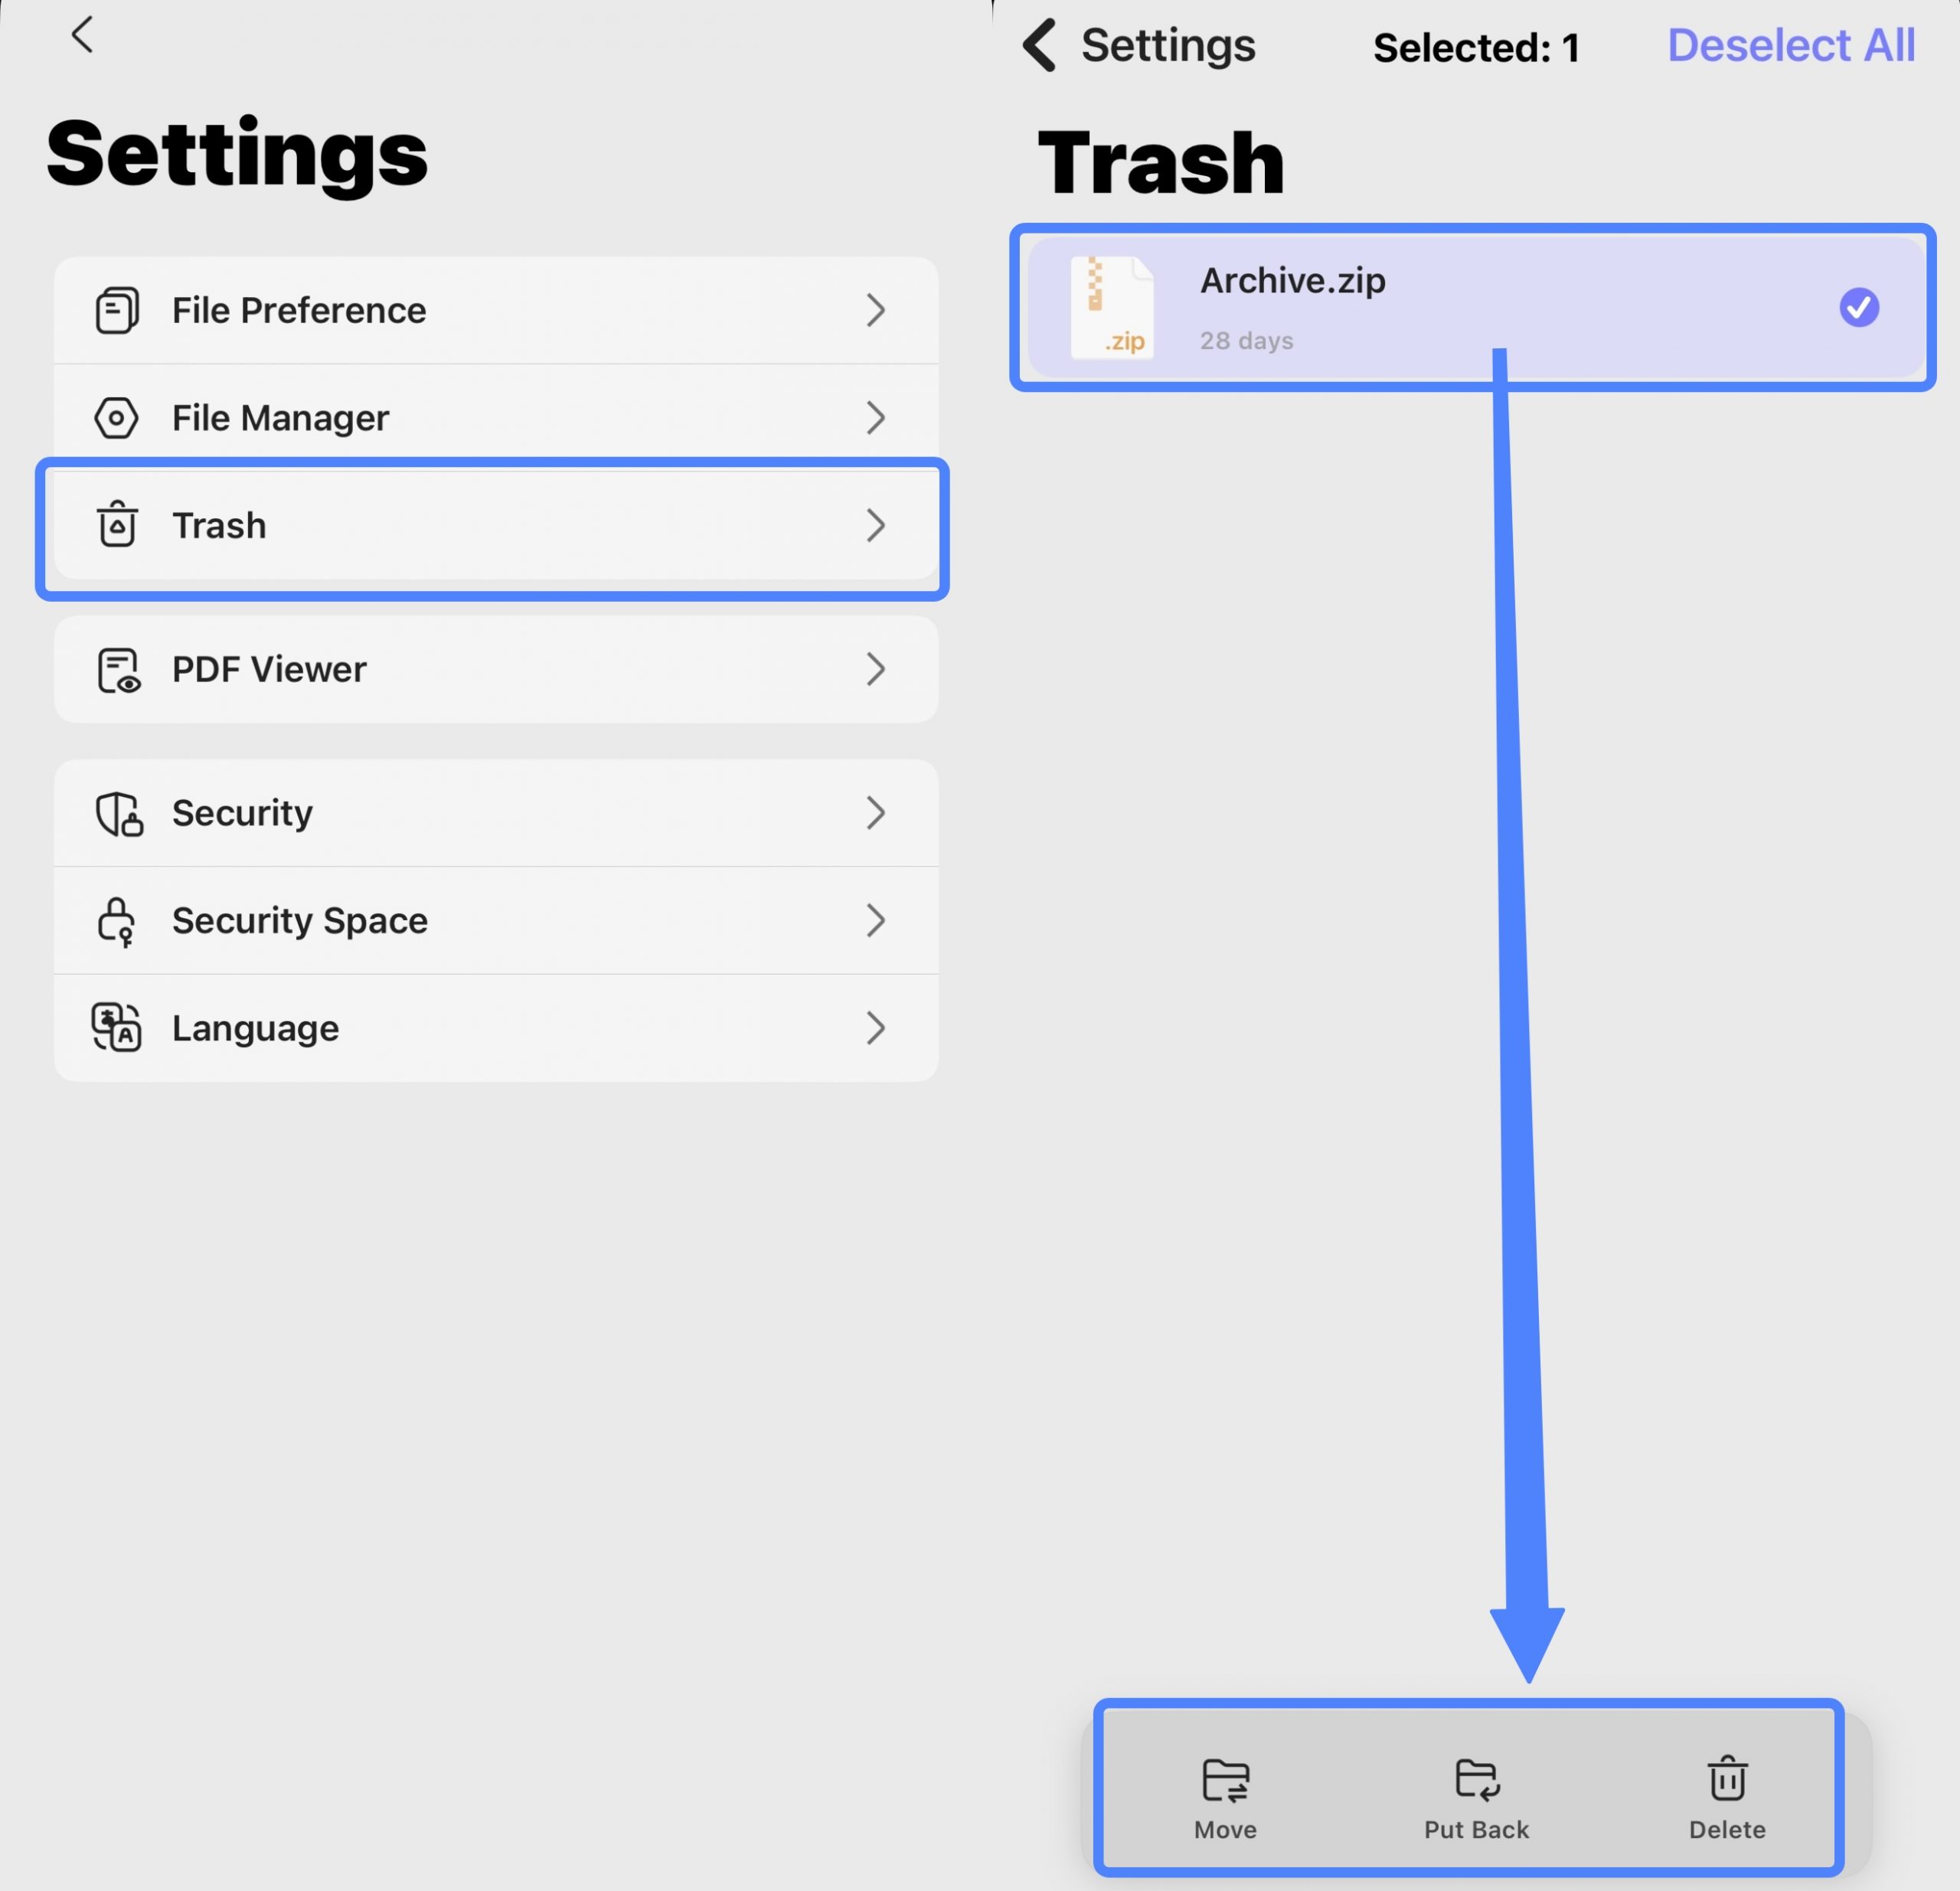Open the File Manager settings row
This screenshot has width=1960, height=1891.
pyautogui.click(x=496, y=418)
